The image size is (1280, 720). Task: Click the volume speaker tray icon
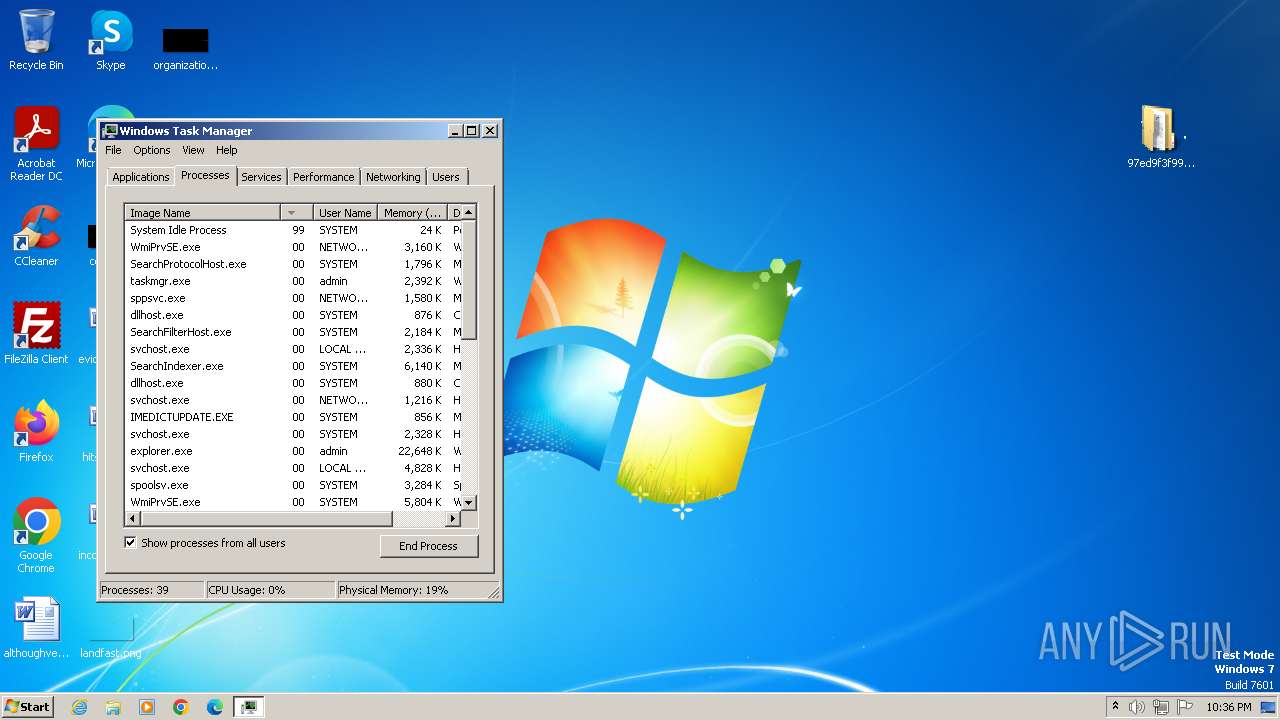[x=1136, y=707]
